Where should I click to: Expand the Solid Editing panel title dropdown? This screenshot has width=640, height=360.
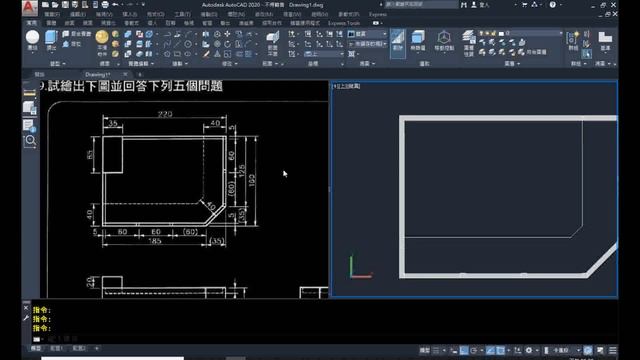click(x=141, y=64)
